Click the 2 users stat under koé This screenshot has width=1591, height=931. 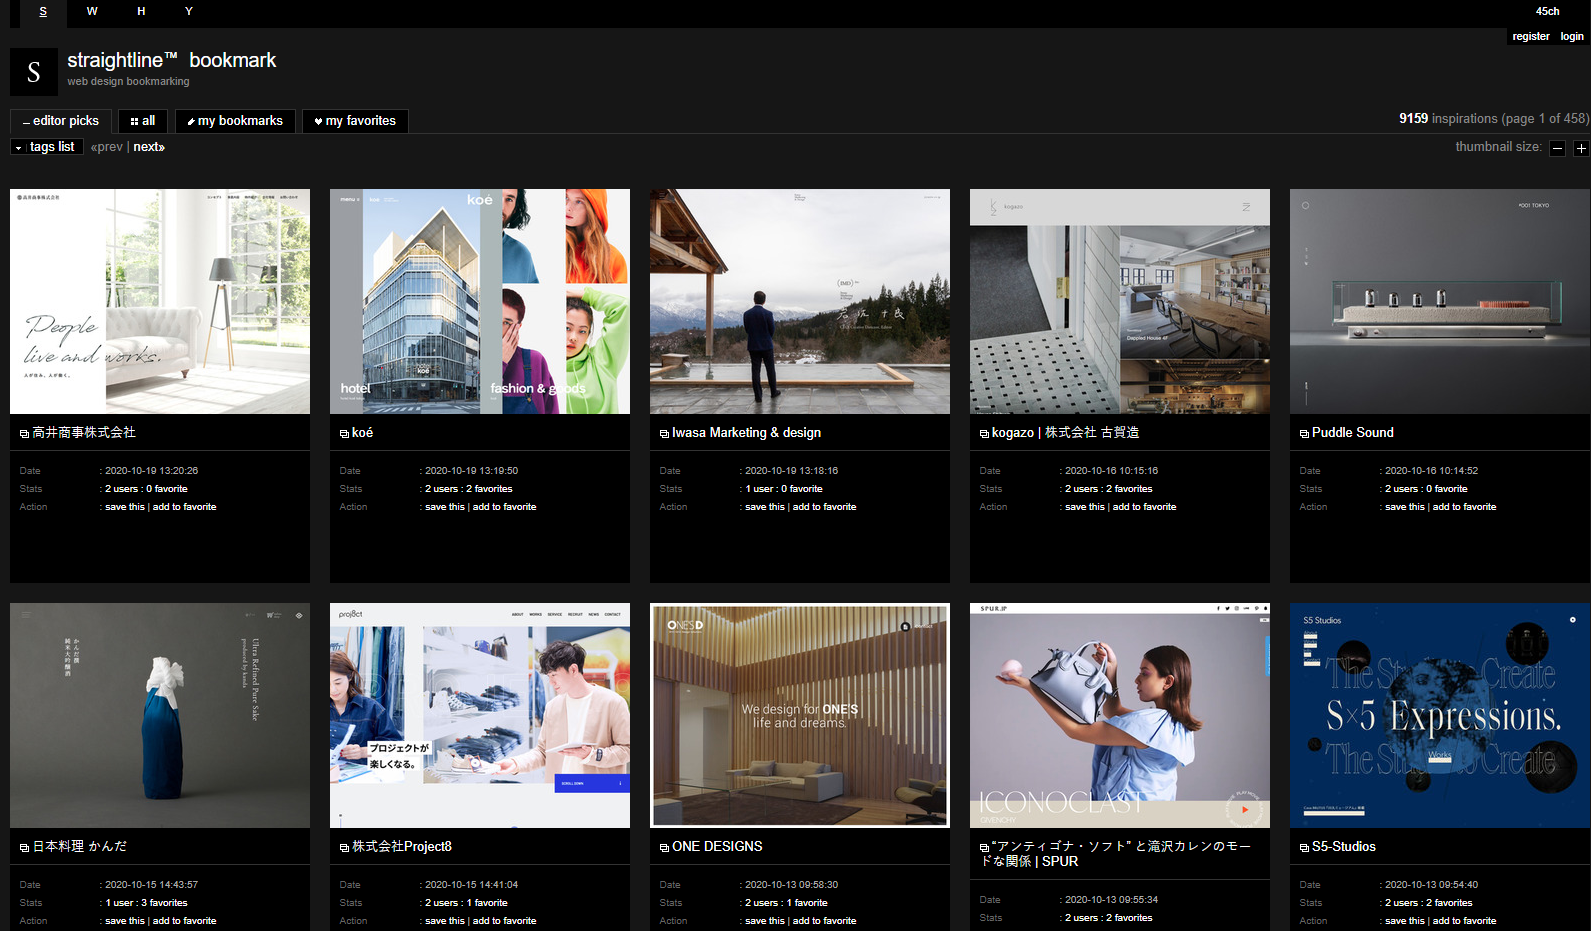[441, 489]
